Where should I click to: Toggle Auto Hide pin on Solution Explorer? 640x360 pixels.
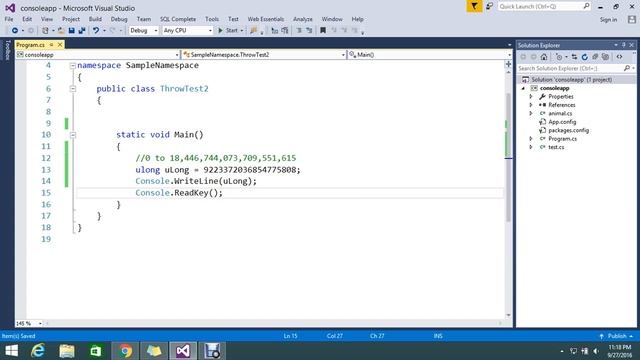(x=624, y=45)
